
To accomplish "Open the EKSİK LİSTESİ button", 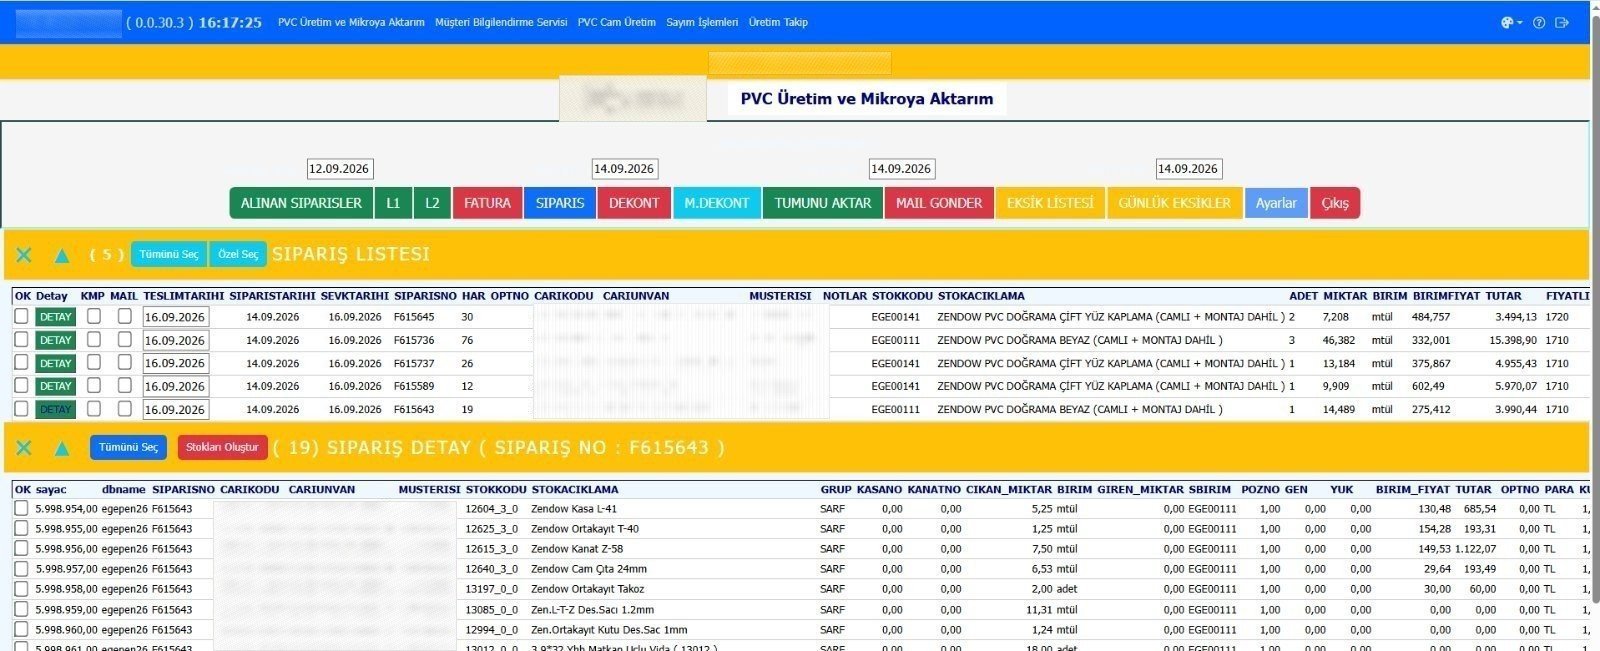I will click(1050, 203).
